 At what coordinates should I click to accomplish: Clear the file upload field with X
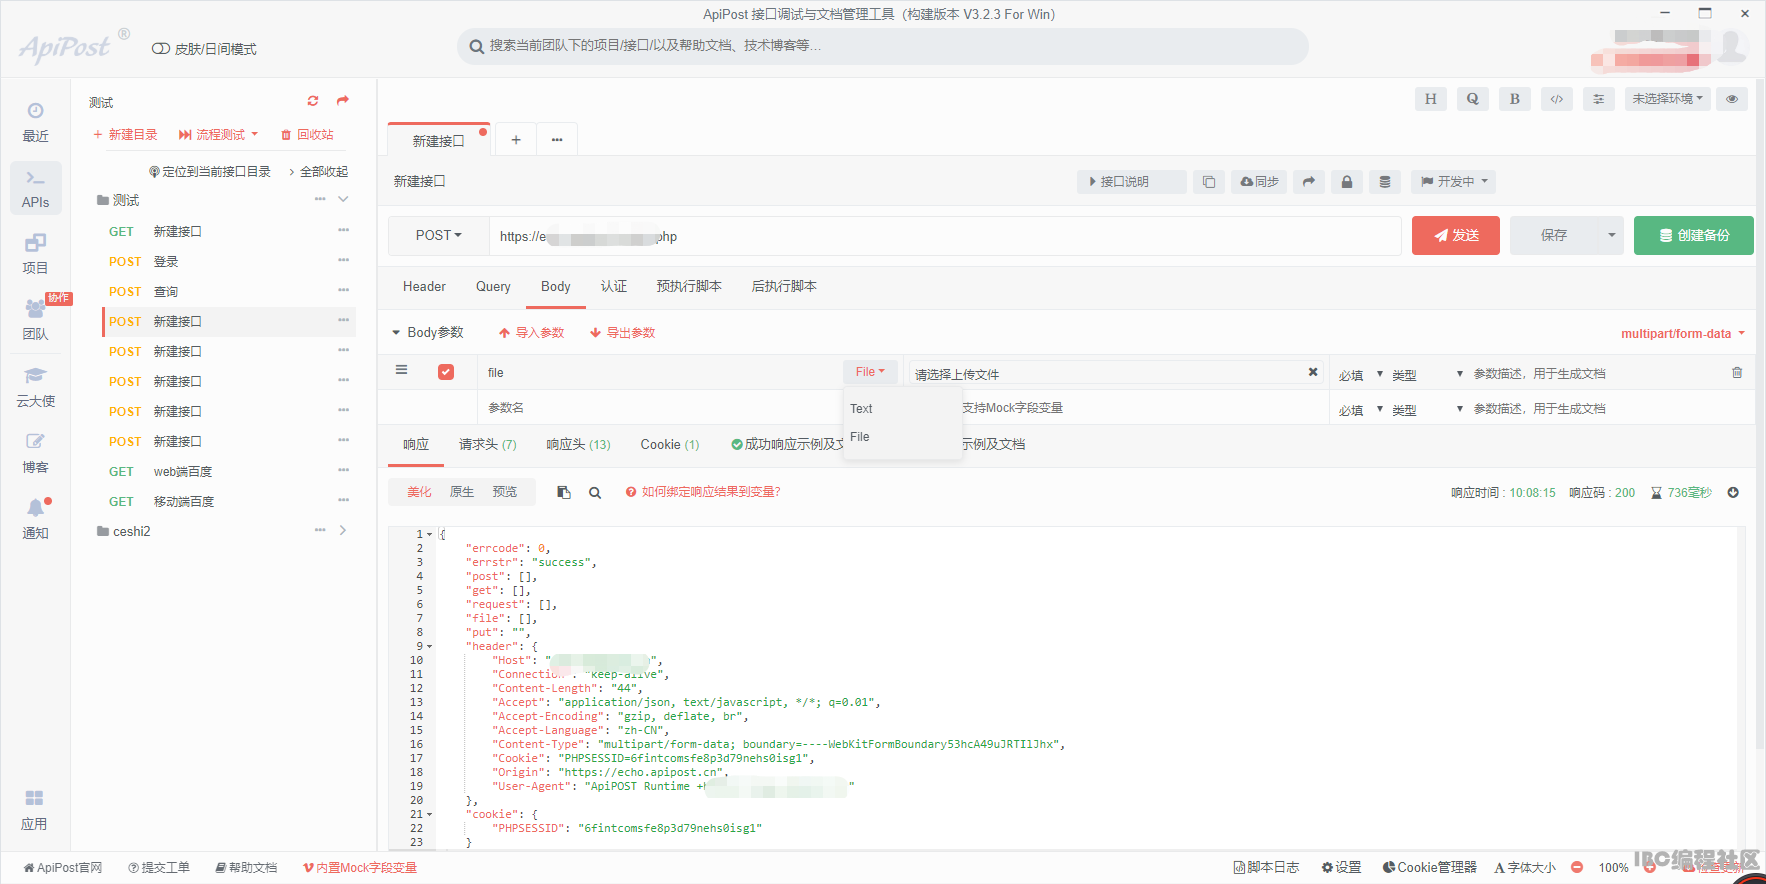[x=1313, y=372]
